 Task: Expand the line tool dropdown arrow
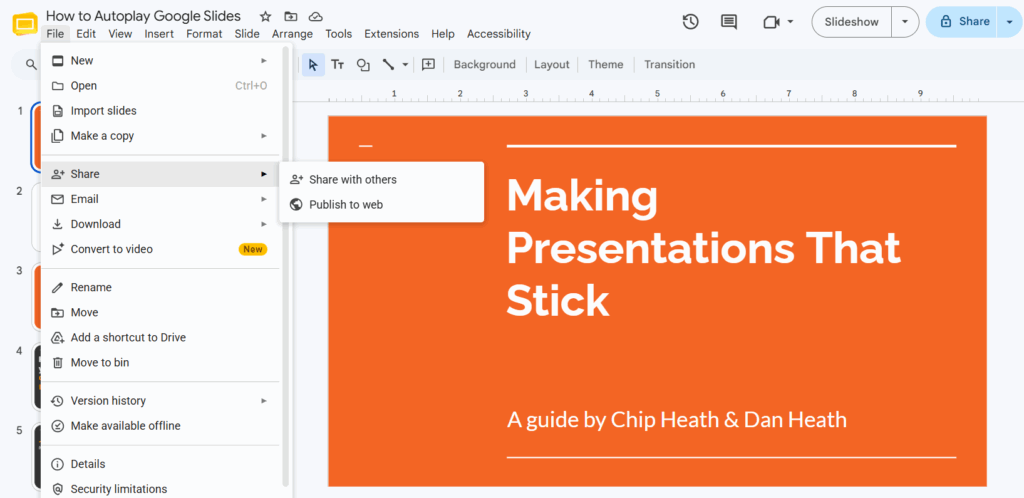405,64
